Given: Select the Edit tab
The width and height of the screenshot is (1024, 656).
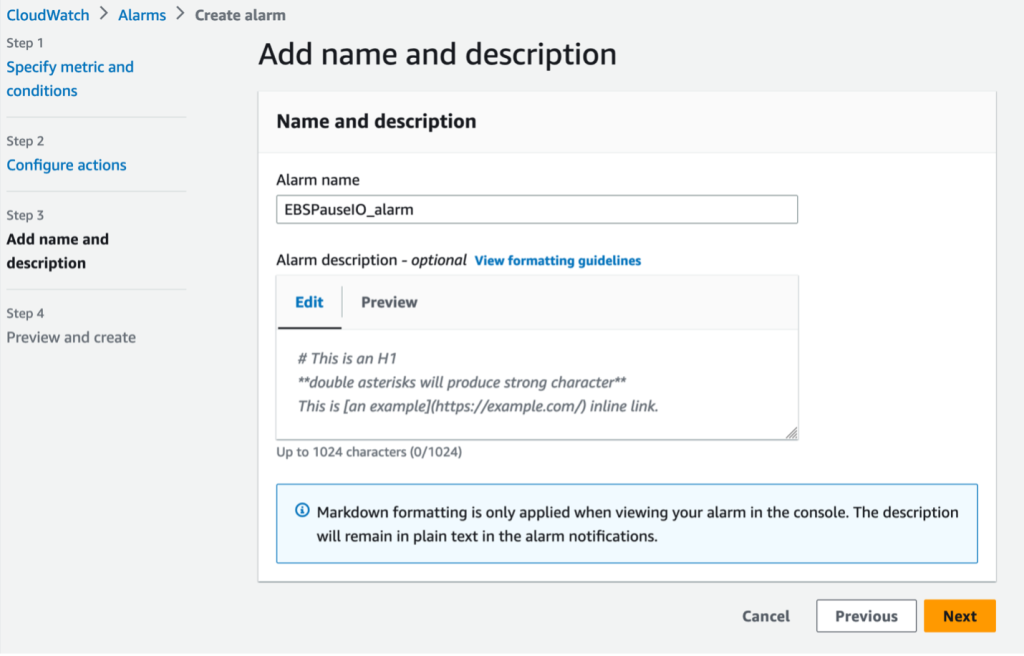Looking at the screenshot, I should tap(310, 302).
